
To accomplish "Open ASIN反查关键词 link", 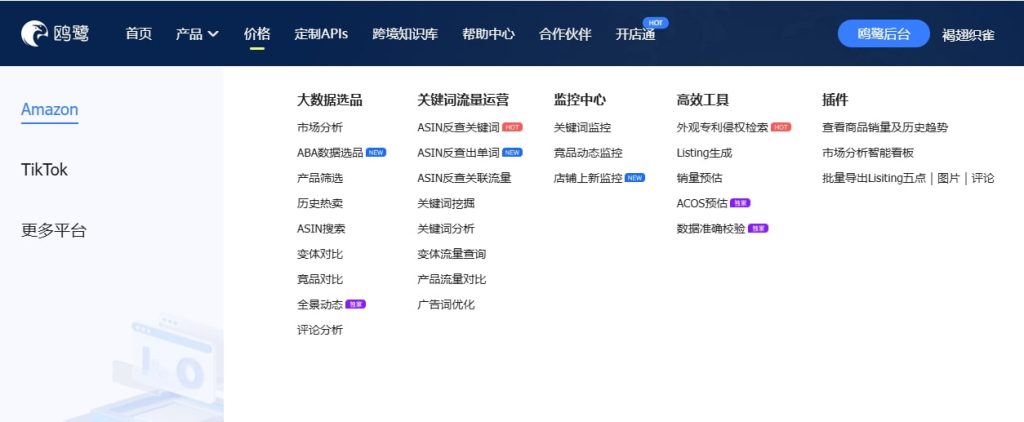I will click(x=458, y=127).
